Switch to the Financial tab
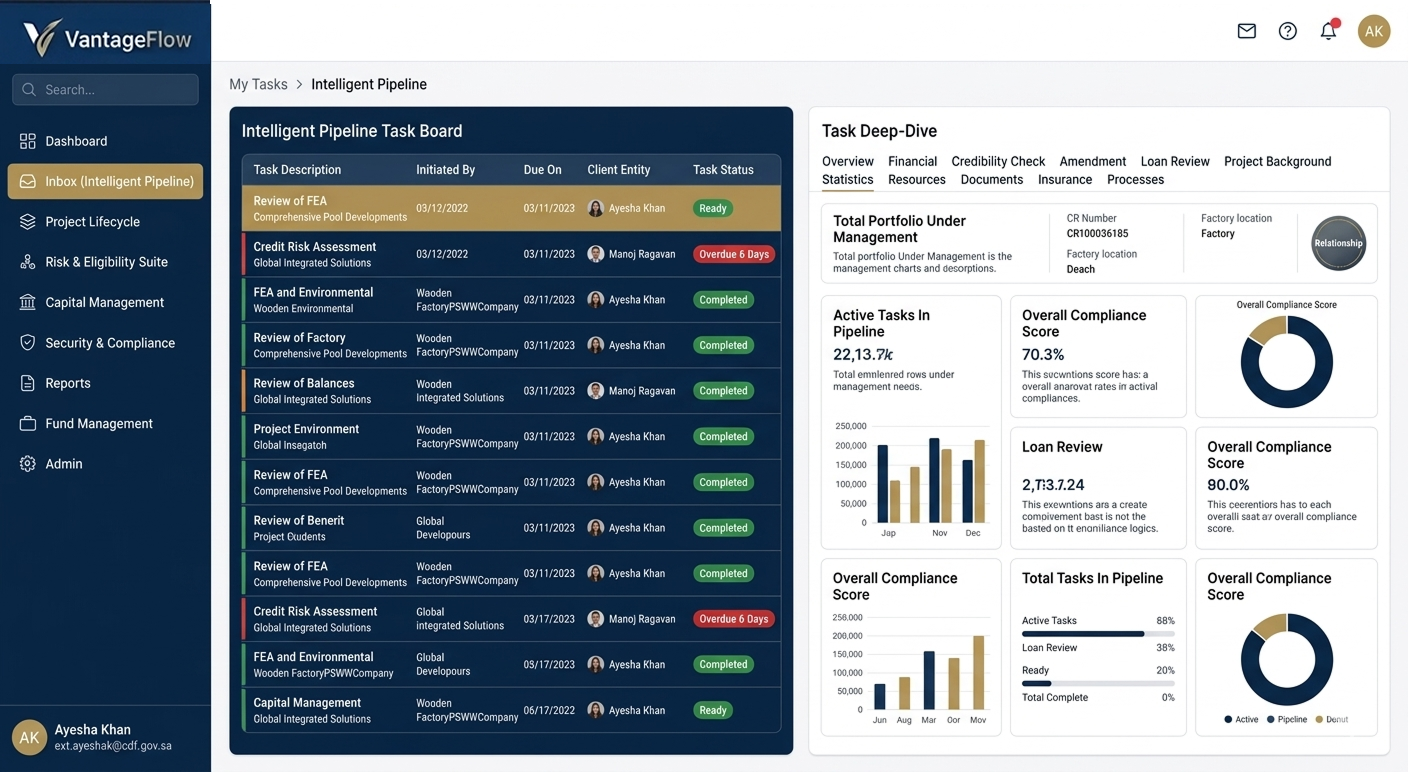1408x772 pixels. [x=912, y=161]
